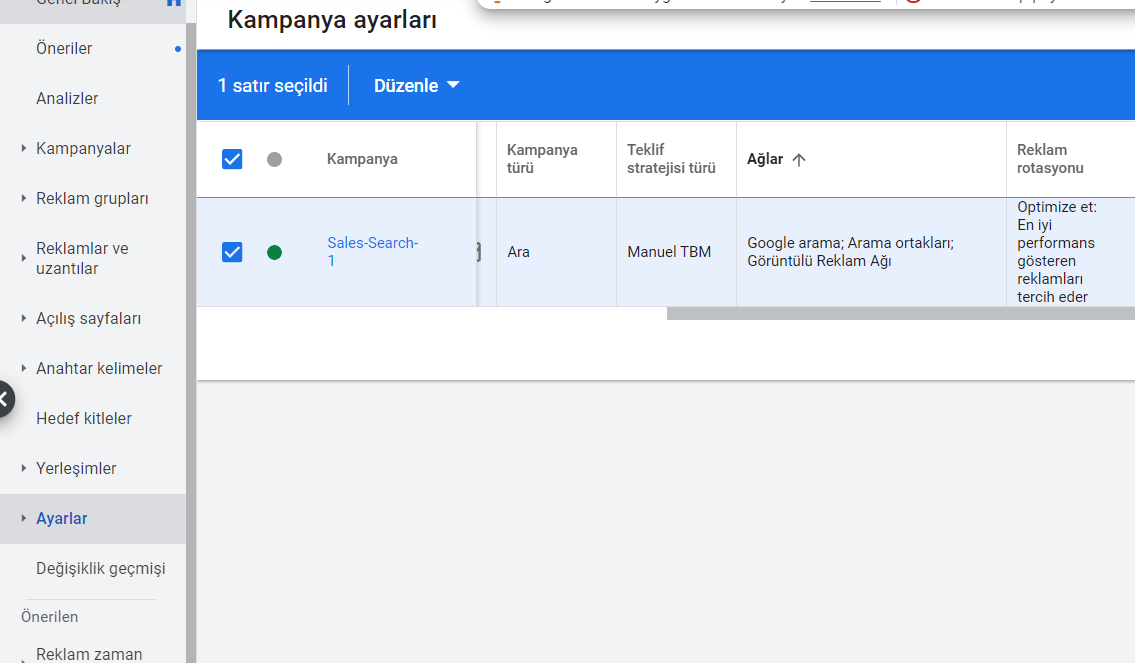
Task: Open Öneriler in the sidebar
Action: point(64,48)
